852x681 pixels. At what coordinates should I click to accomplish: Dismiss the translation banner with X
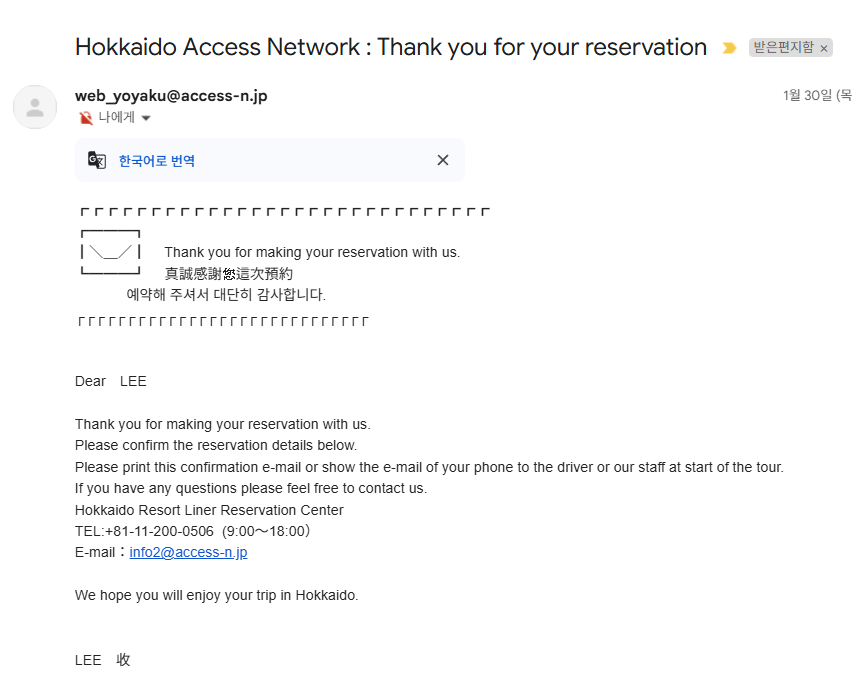click(x=443, y=160)
